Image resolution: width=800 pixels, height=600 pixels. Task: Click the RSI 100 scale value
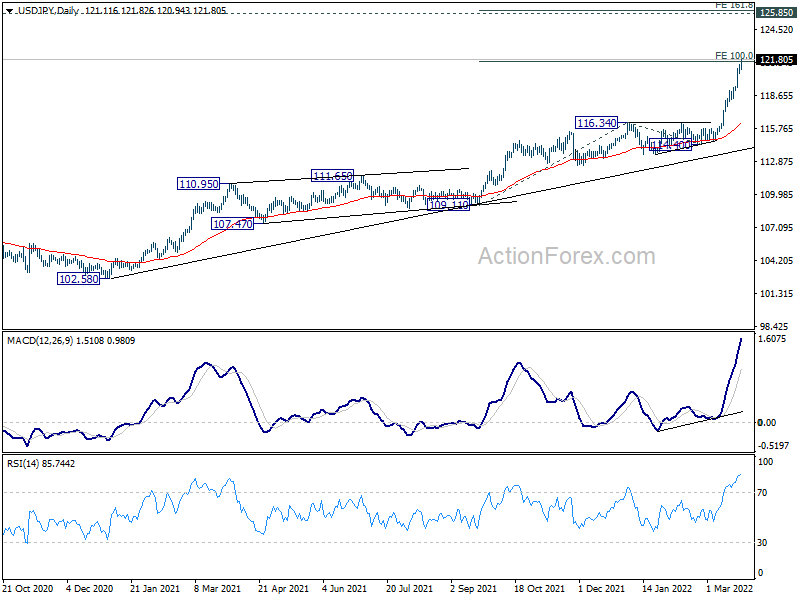point(765,462)
